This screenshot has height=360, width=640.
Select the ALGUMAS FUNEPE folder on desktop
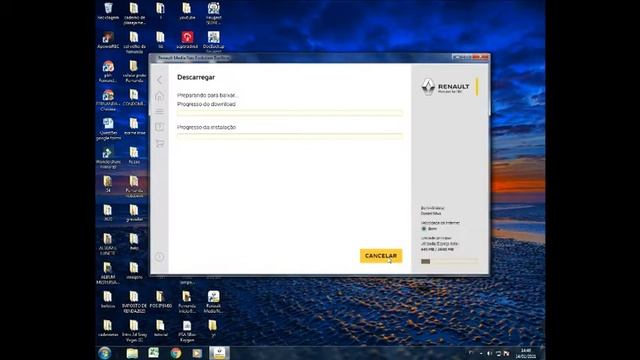(x=108, y=244)
